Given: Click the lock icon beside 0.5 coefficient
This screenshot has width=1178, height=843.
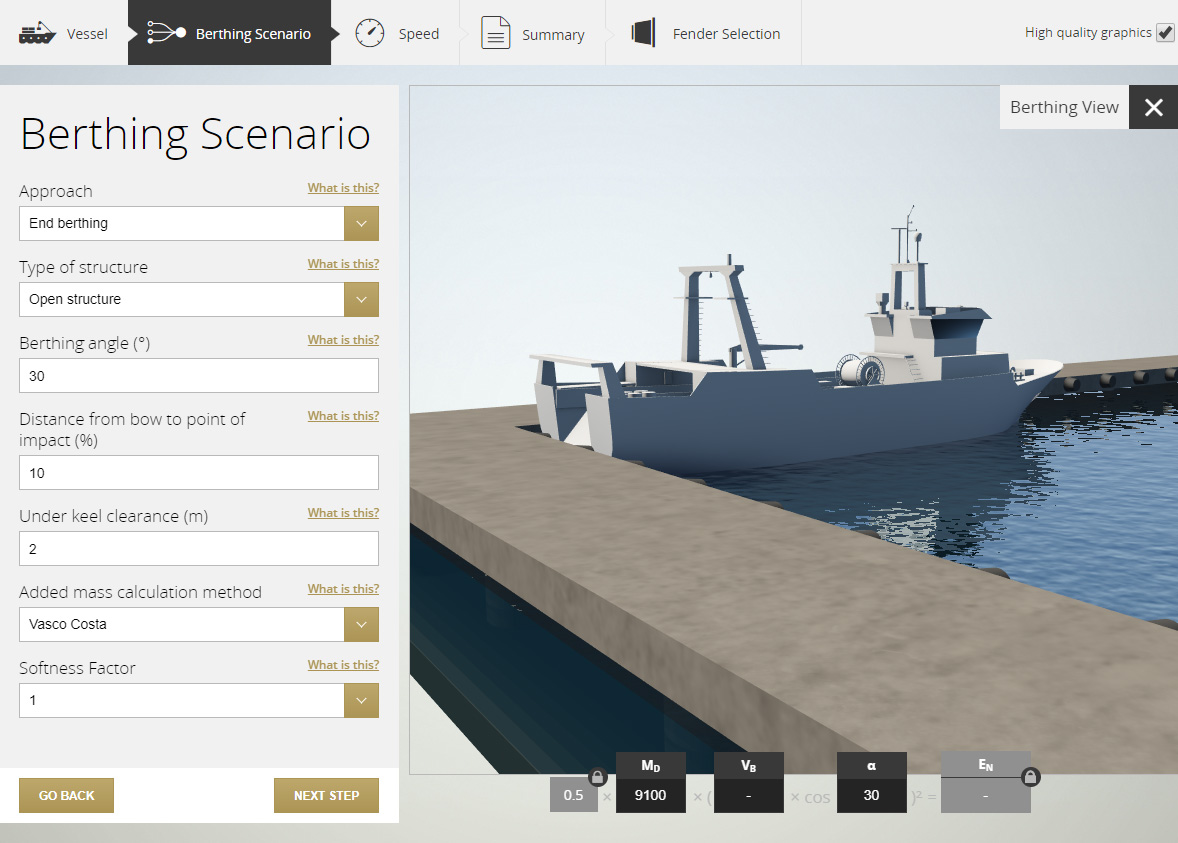Looking at the screenshot, I should 597,777.
